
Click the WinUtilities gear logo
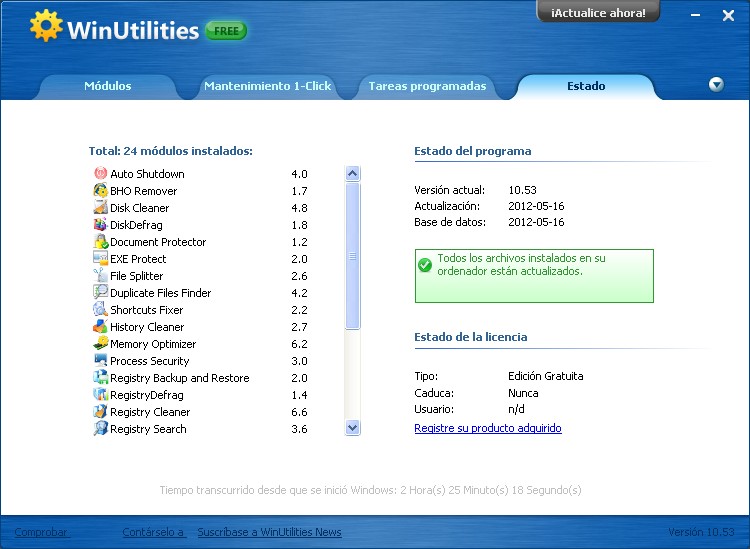click(46, 25)
